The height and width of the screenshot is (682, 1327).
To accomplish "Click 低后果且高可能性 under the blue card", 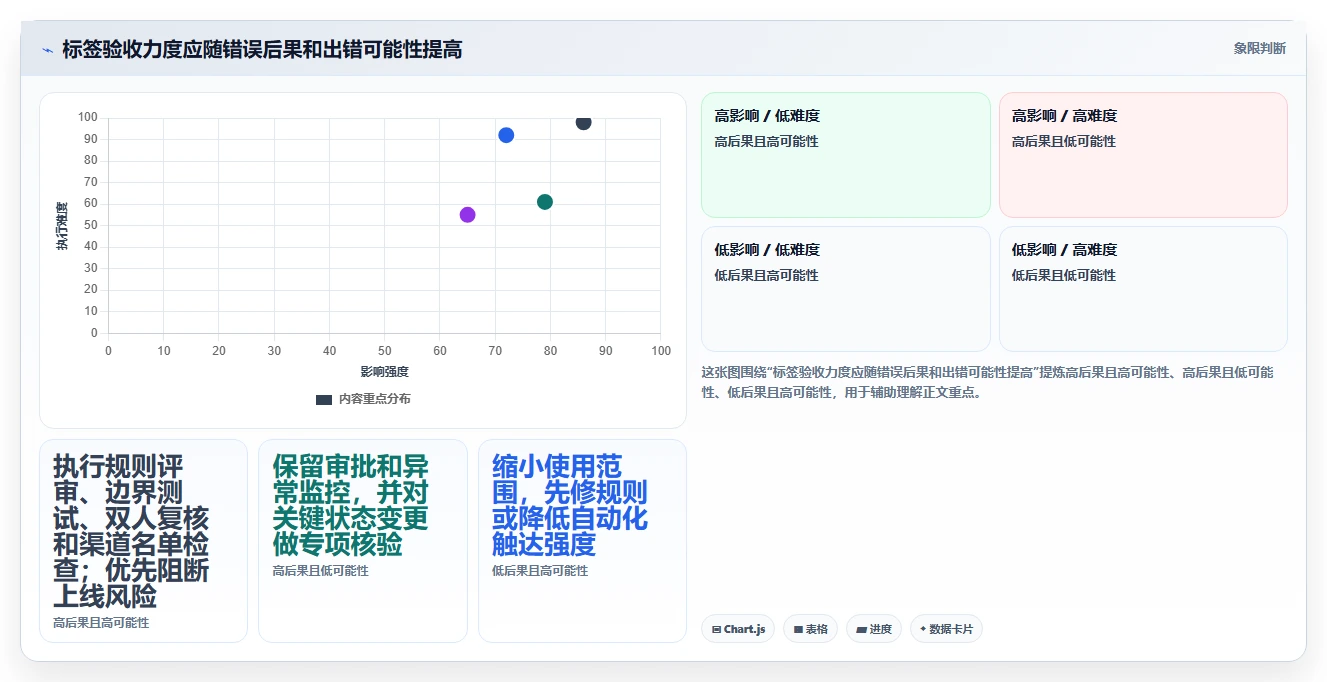I will (540, 571).
